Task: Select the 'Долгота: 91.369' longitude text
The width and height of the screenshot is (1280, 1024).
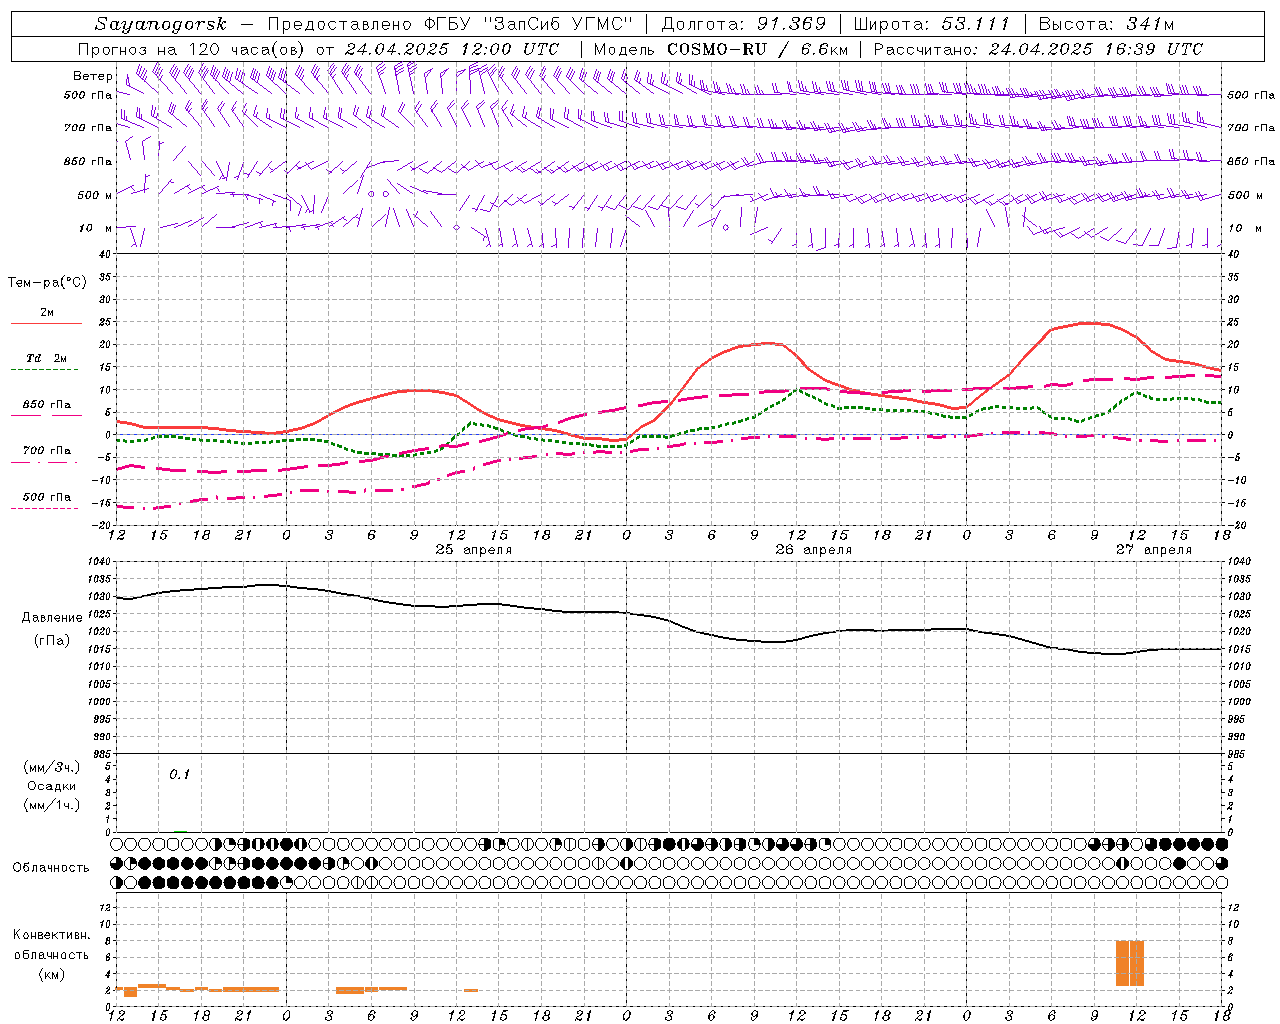Action: click(744, 24)
